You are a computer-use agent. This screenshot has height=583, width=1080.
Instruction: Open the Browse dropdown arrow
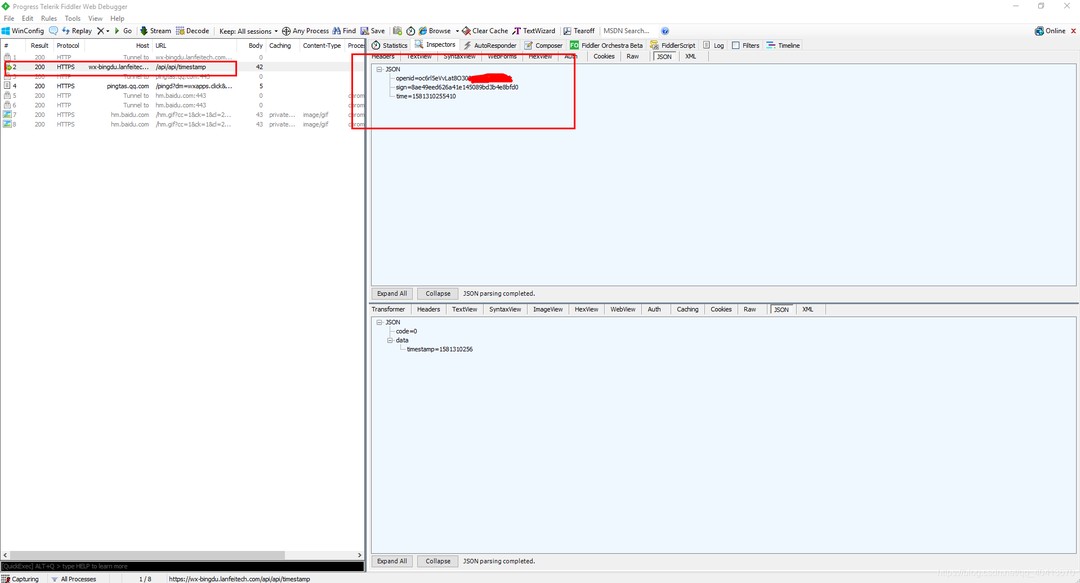[457, 31]
